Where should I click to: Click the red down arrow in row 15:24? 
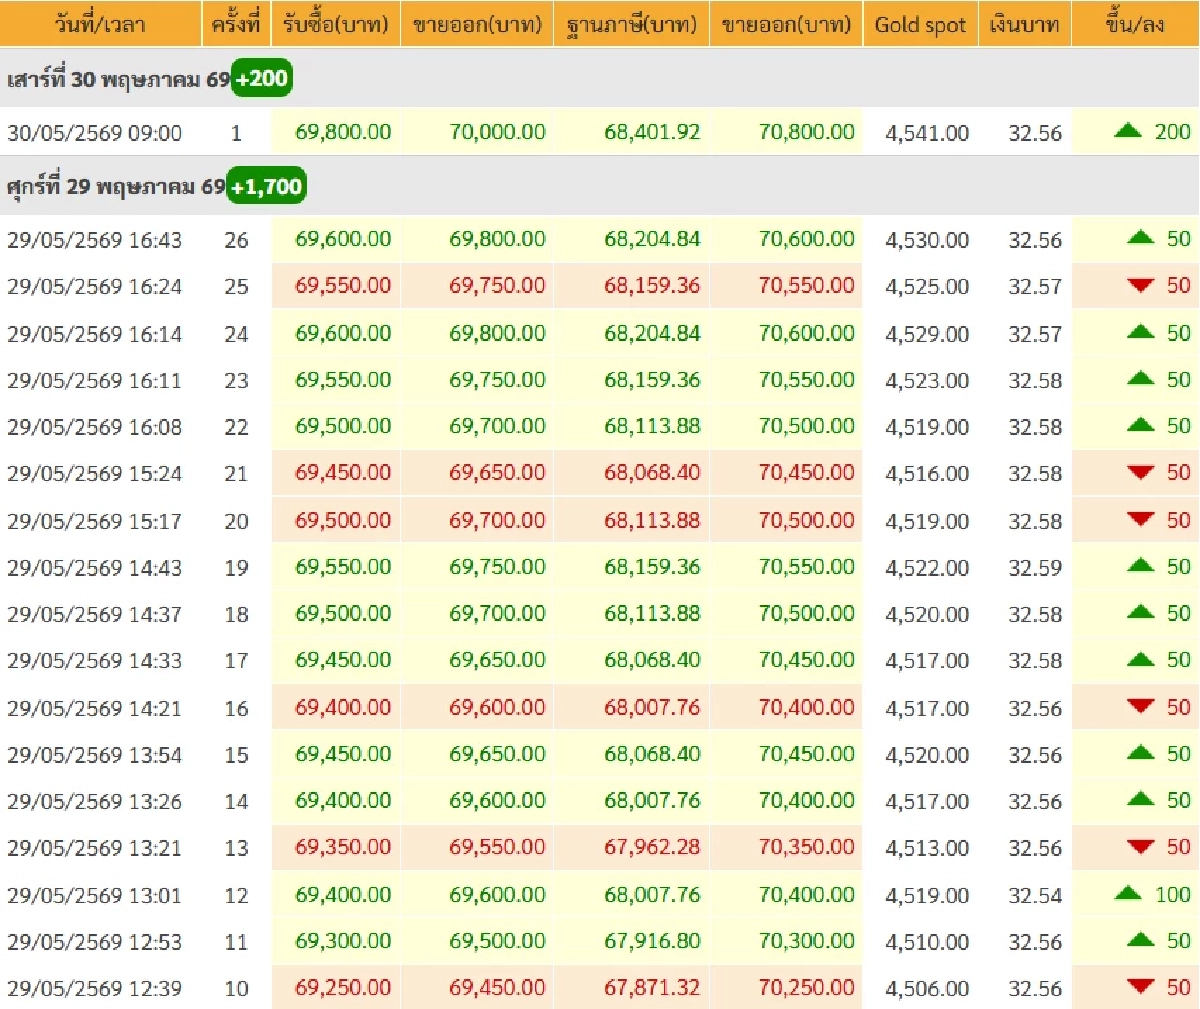coord(1140,473)
